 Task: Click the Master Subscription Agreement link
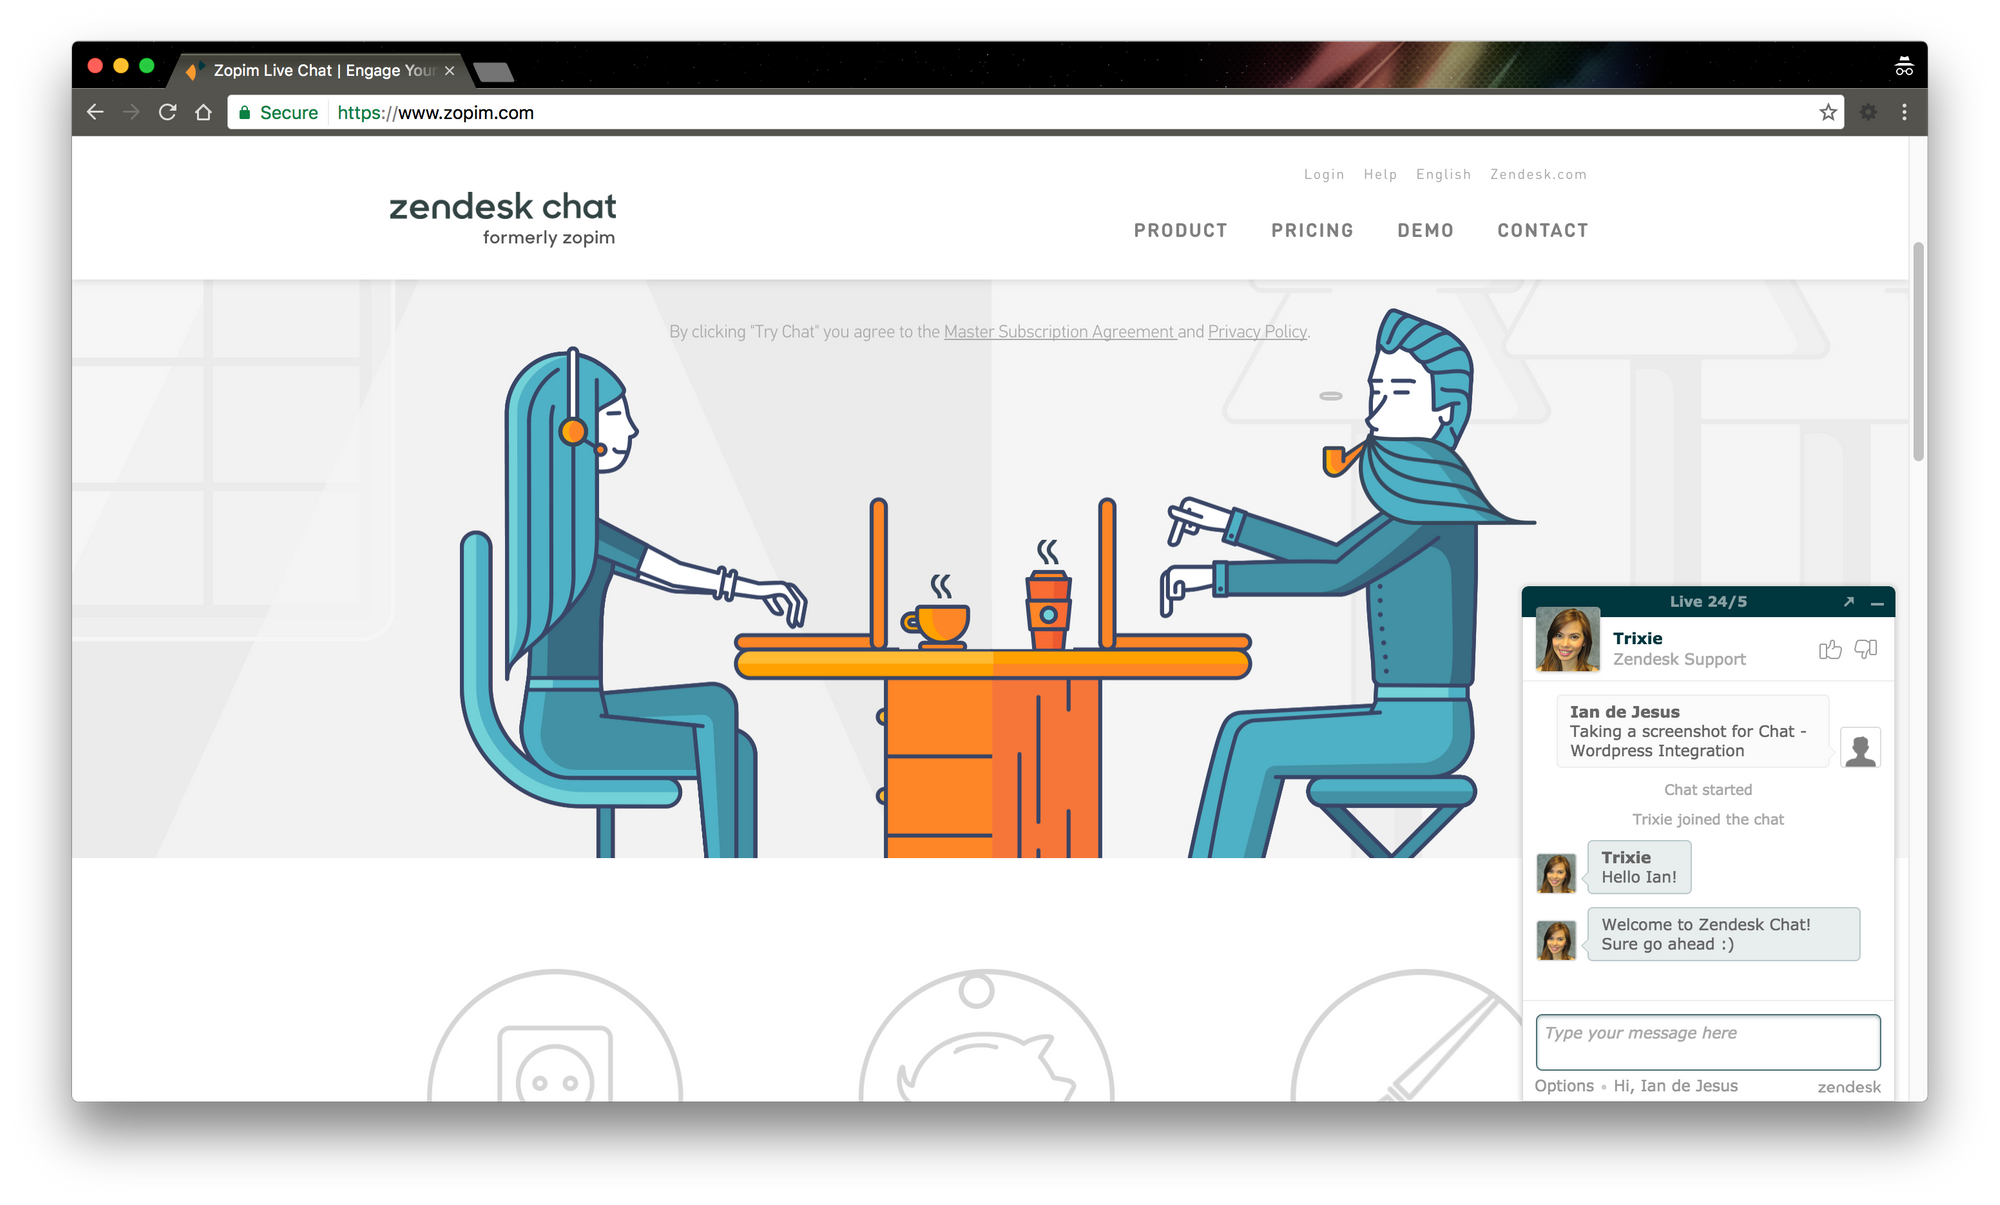(x=1057, y=330)
